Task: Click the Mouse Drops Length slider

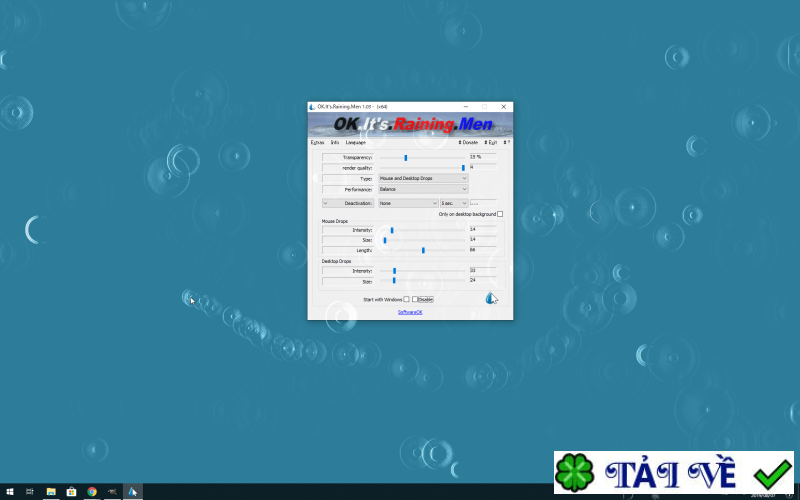Action: (422, 251)
